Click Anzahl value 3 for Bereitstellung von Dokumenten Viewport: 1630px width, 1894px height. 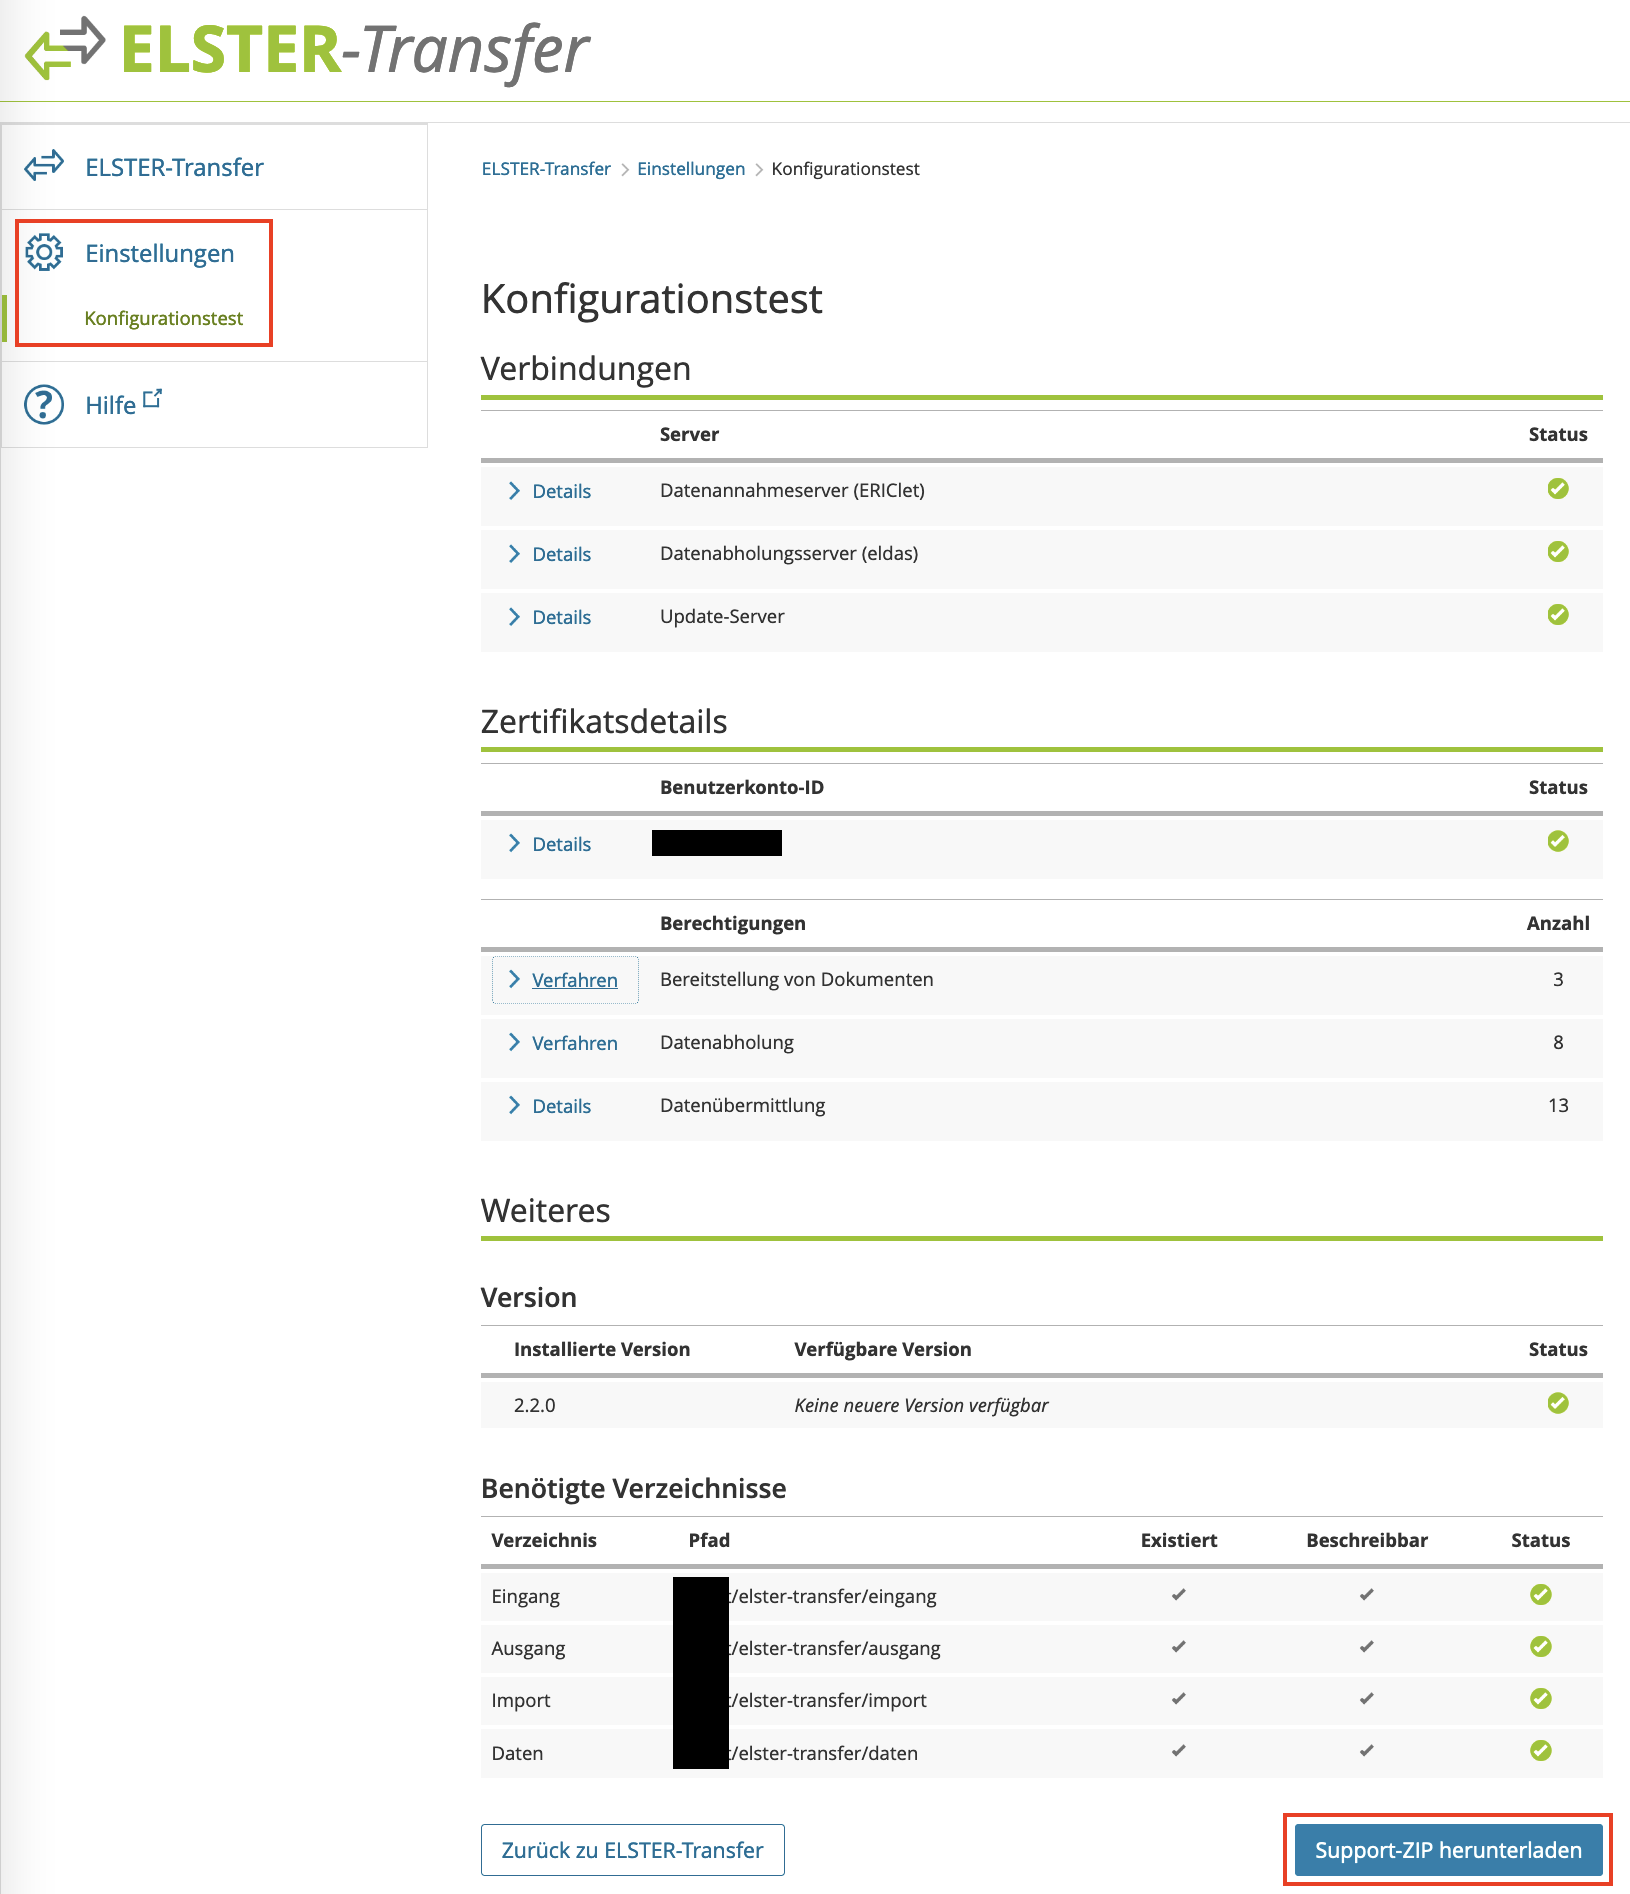pos(1558,979)
